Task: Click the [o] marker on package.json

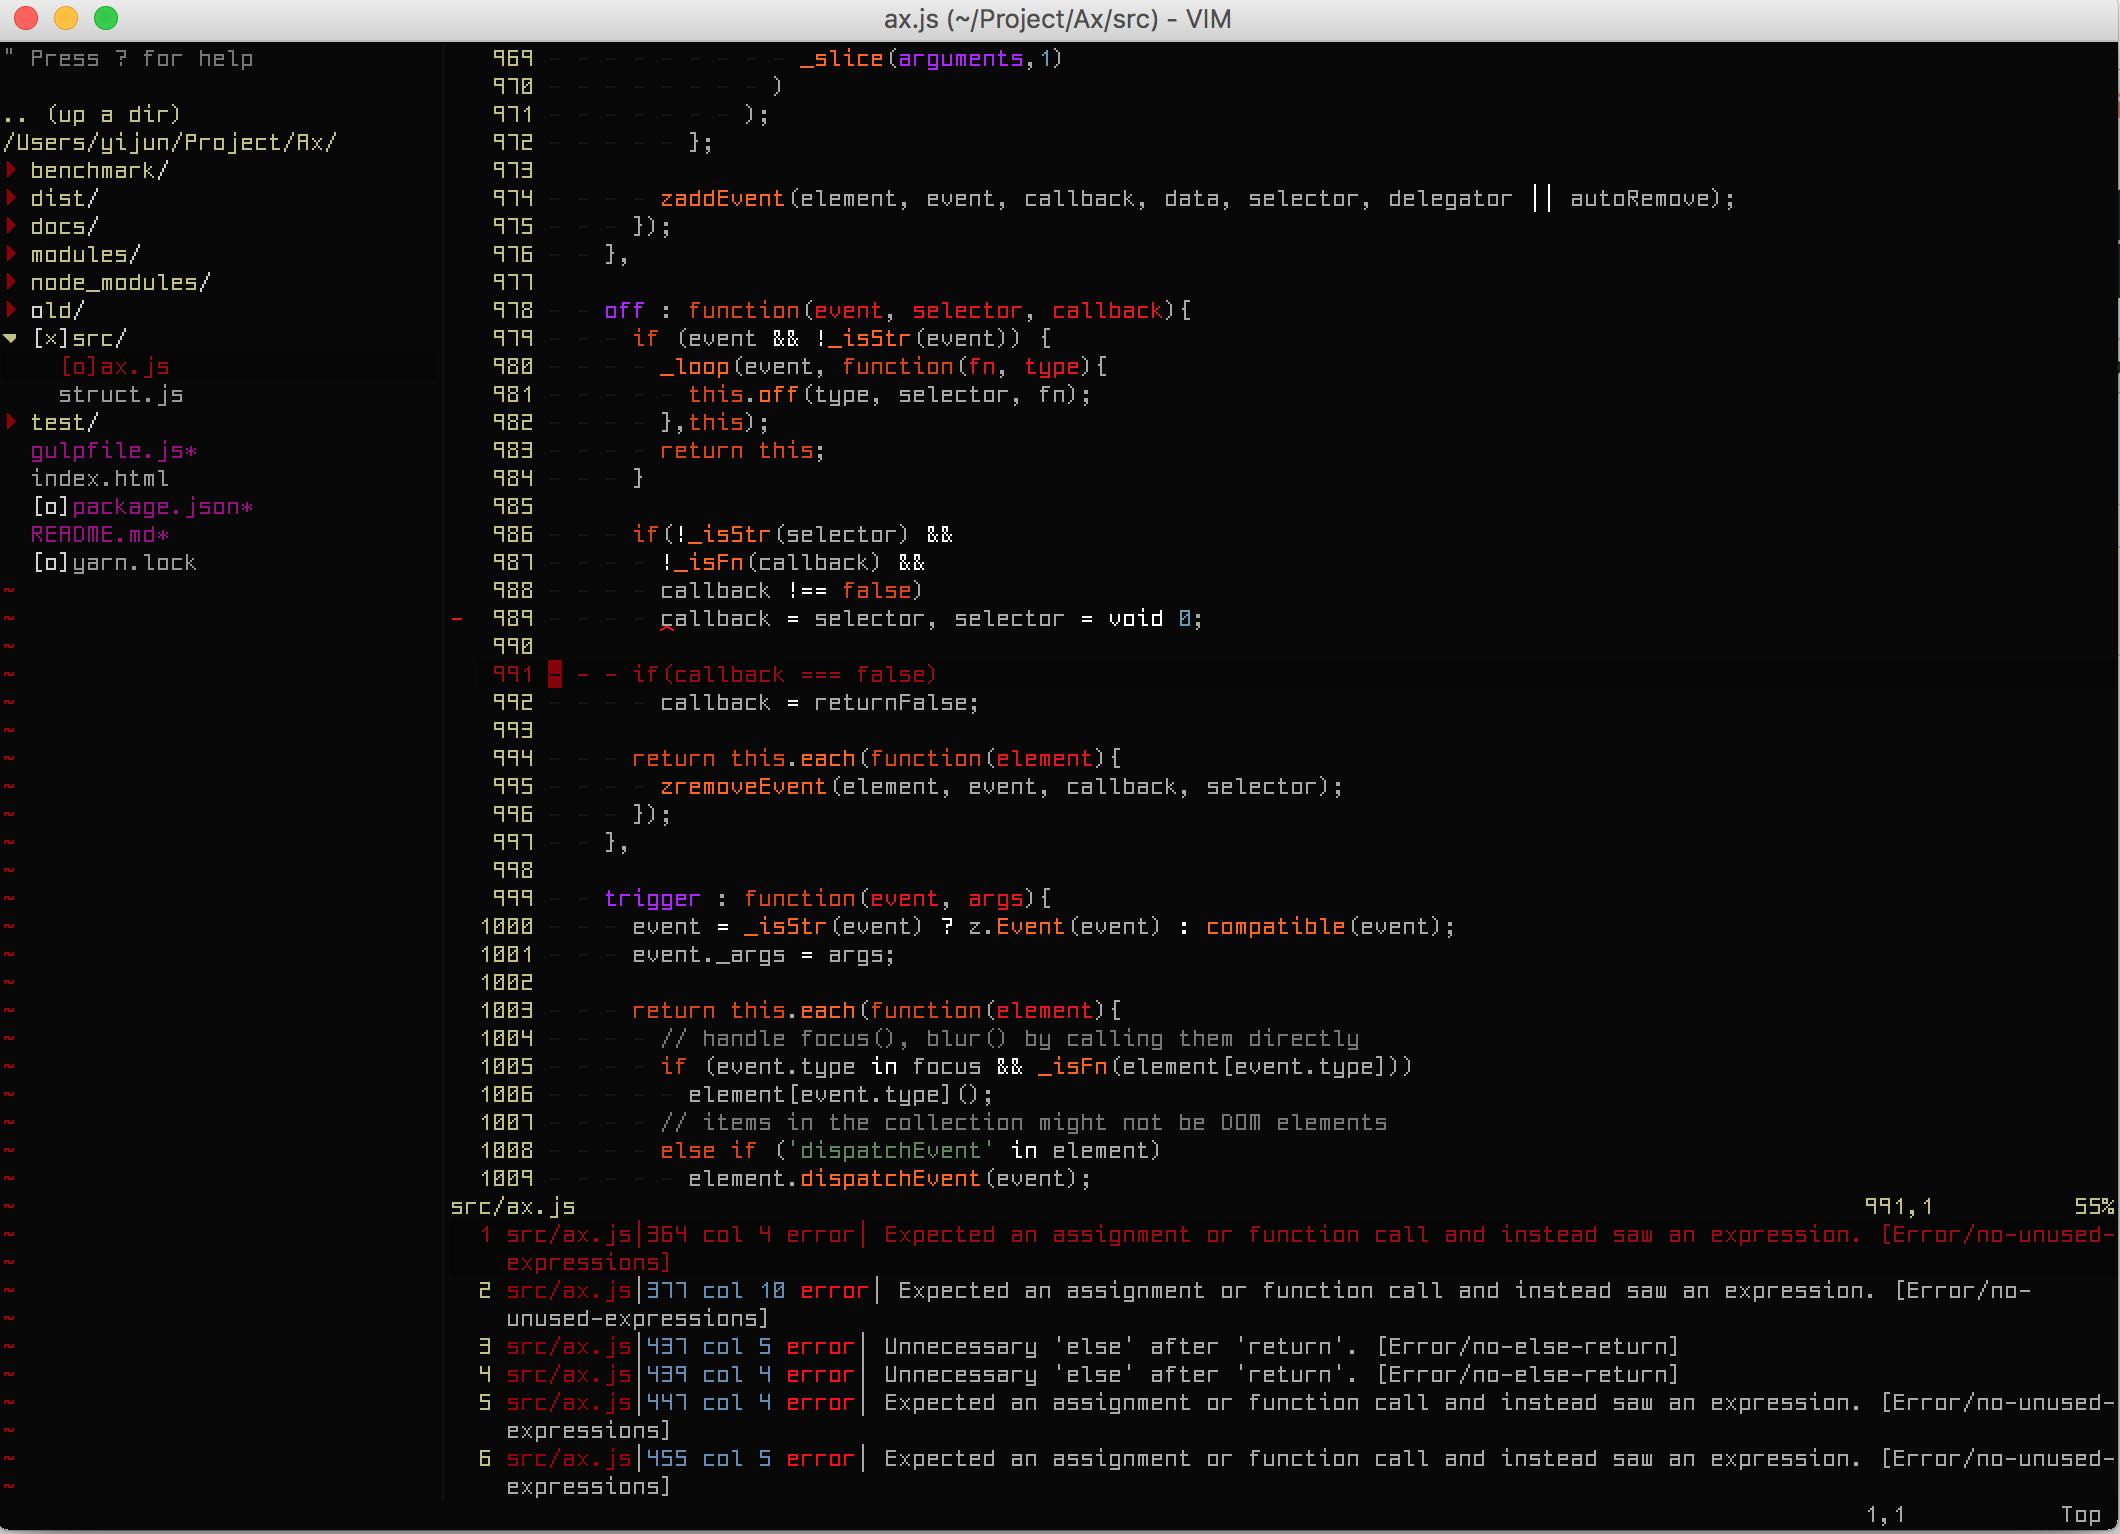Action: [50, 507]
